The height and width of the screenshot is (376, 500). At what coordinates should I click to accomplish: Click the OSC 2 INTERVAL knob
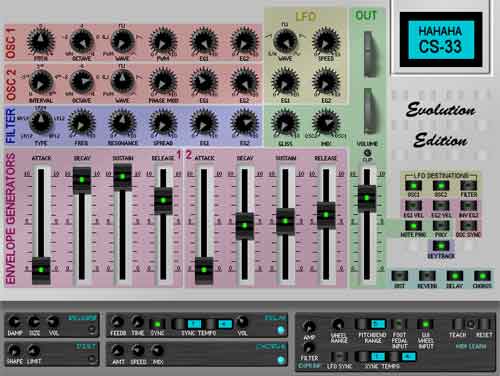(41, 83)
